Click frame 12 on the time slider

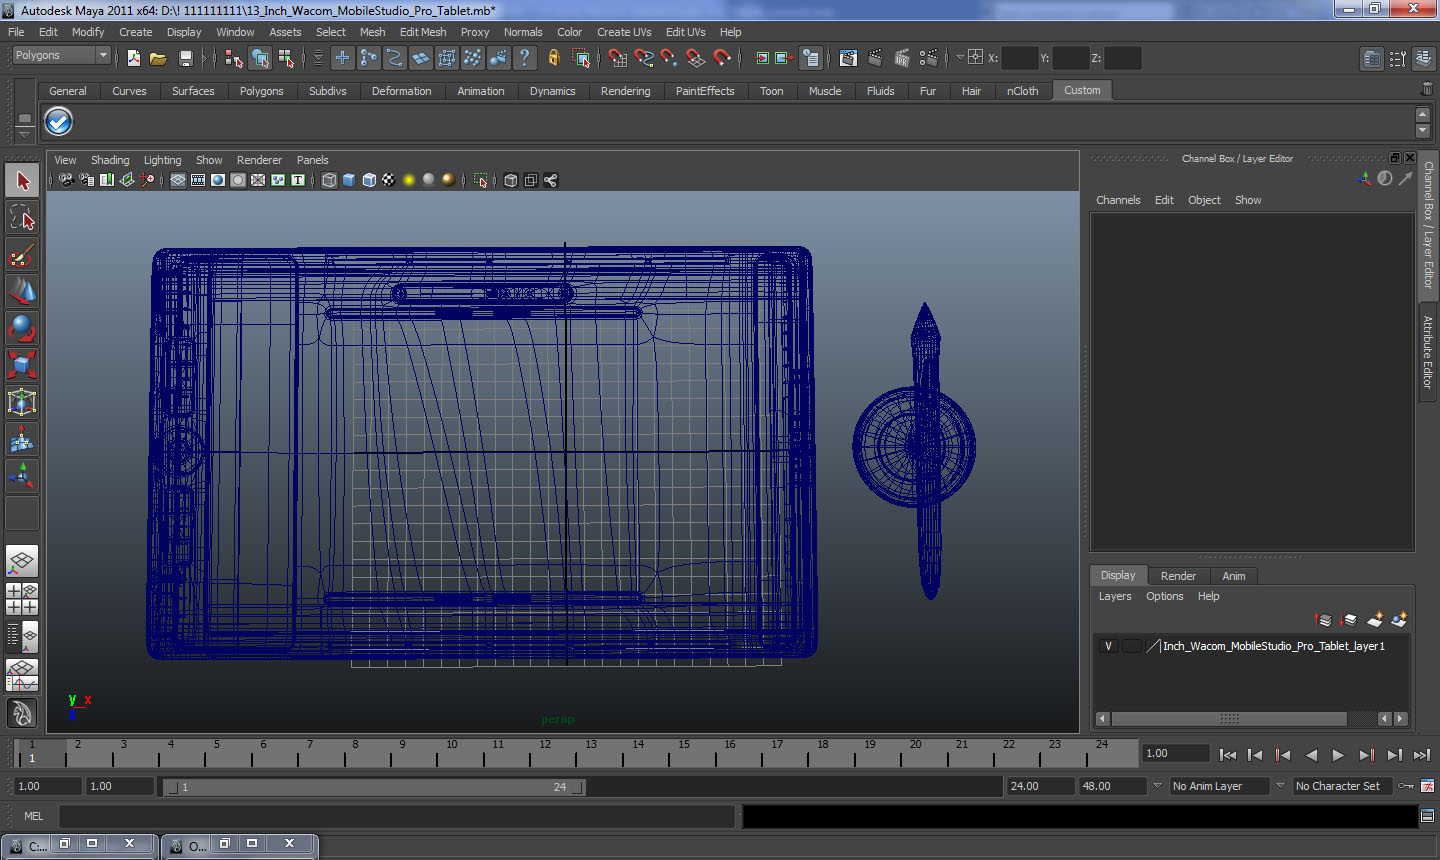point(543,753)
